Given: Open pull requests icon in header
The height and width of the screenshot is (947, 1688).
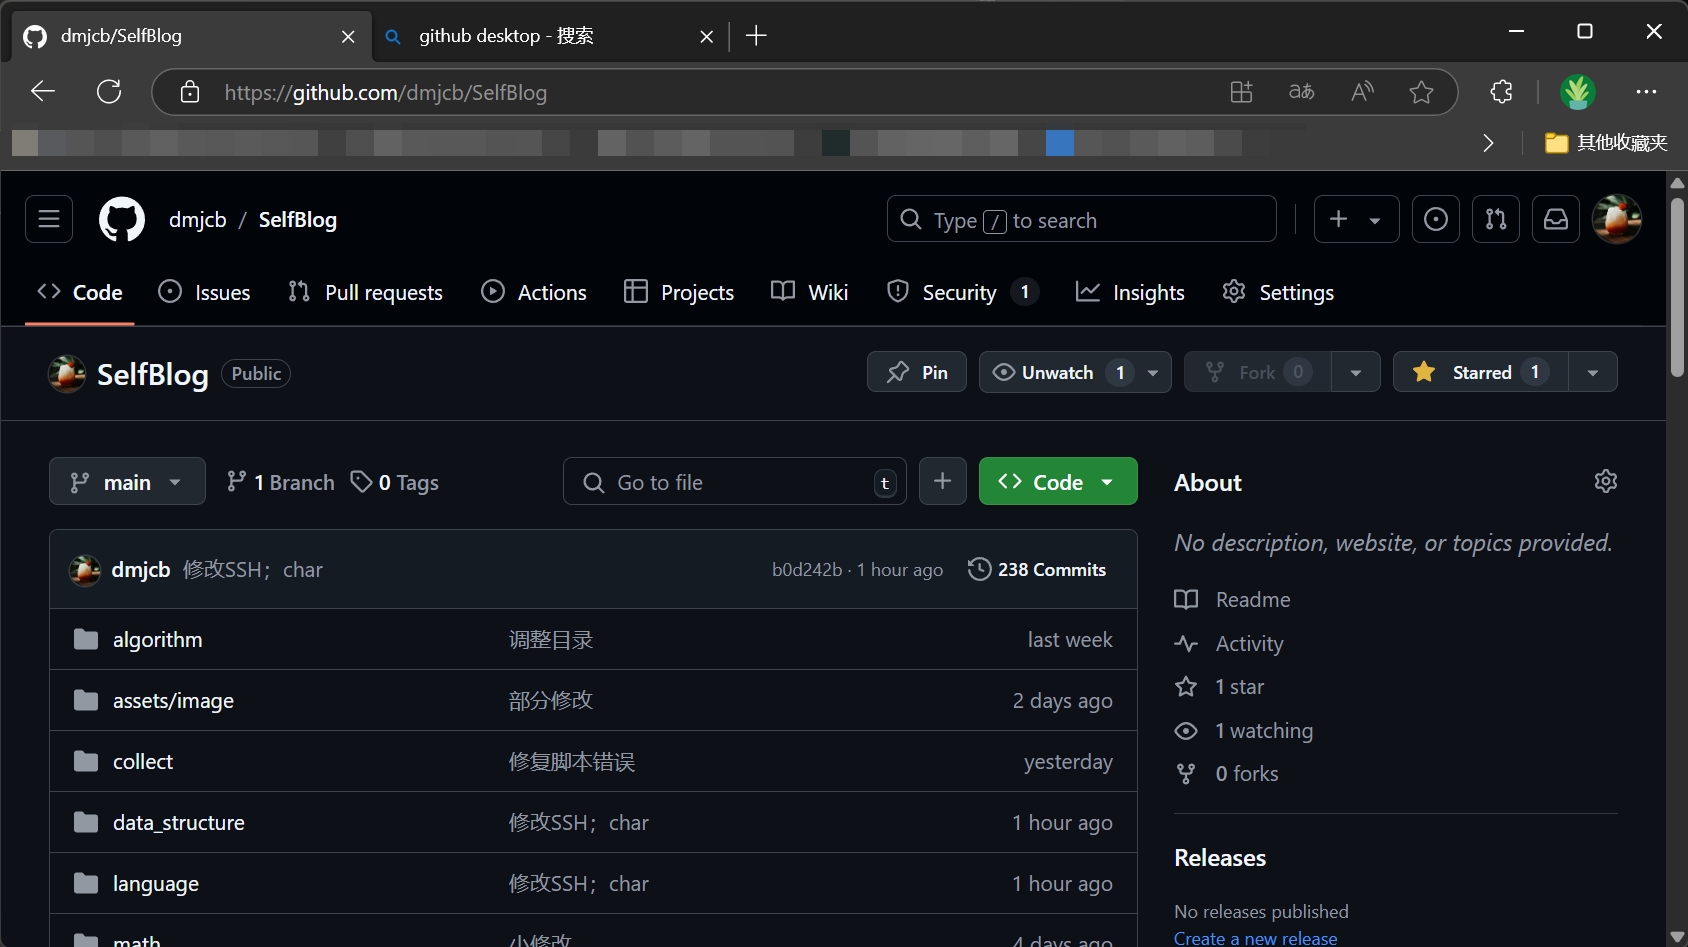Looking at the screenshot, I should tap(1496, 219).
